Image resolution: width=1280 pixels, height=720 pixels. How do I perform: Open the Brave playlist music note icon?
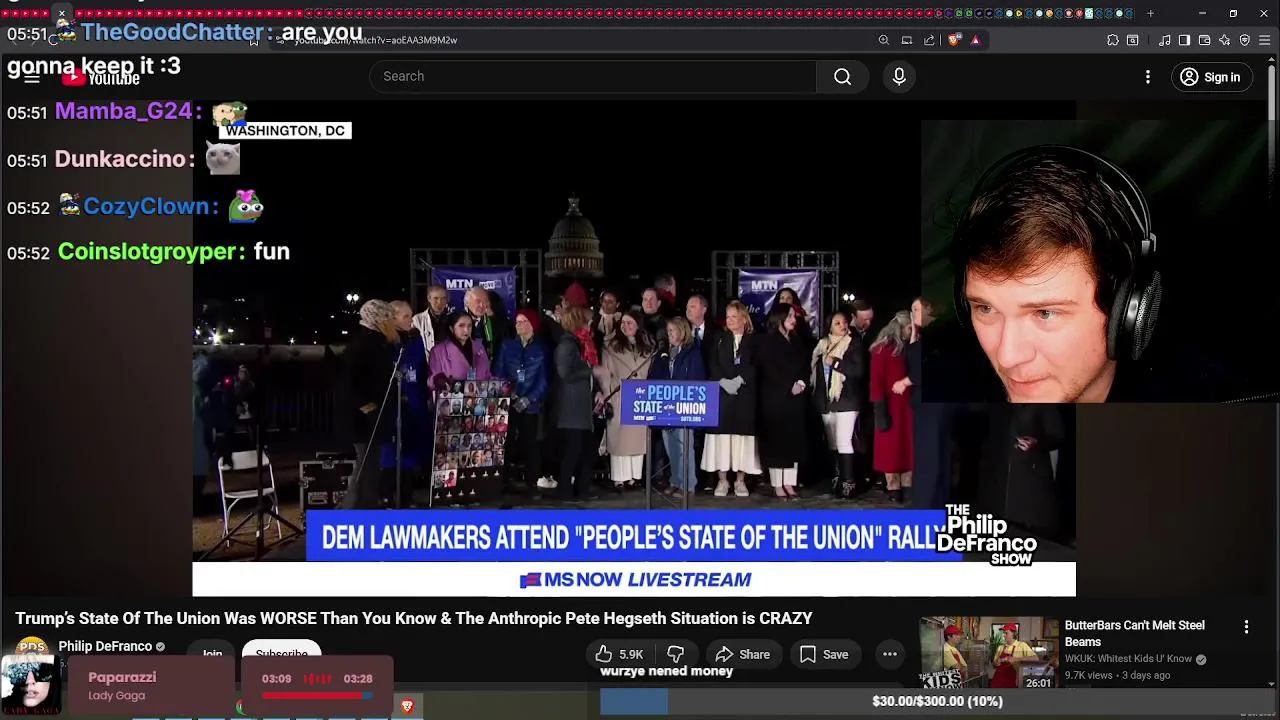coord(1165,40)
